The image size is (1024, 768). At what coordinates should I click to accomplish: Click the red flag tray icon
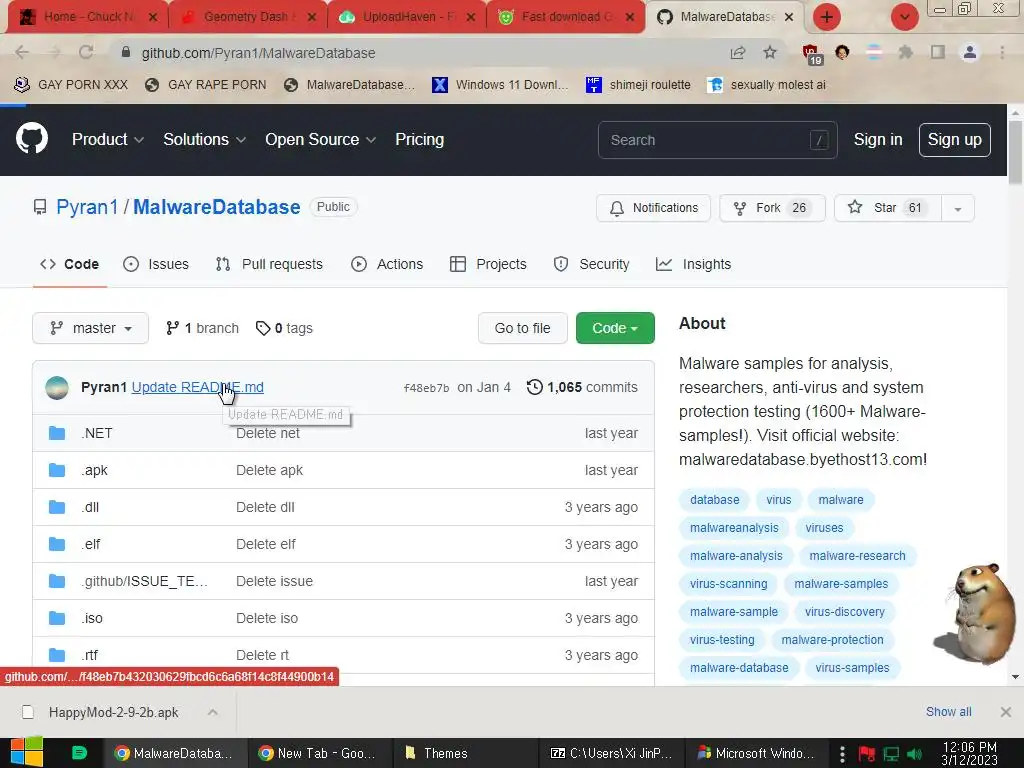click(866, 754)
